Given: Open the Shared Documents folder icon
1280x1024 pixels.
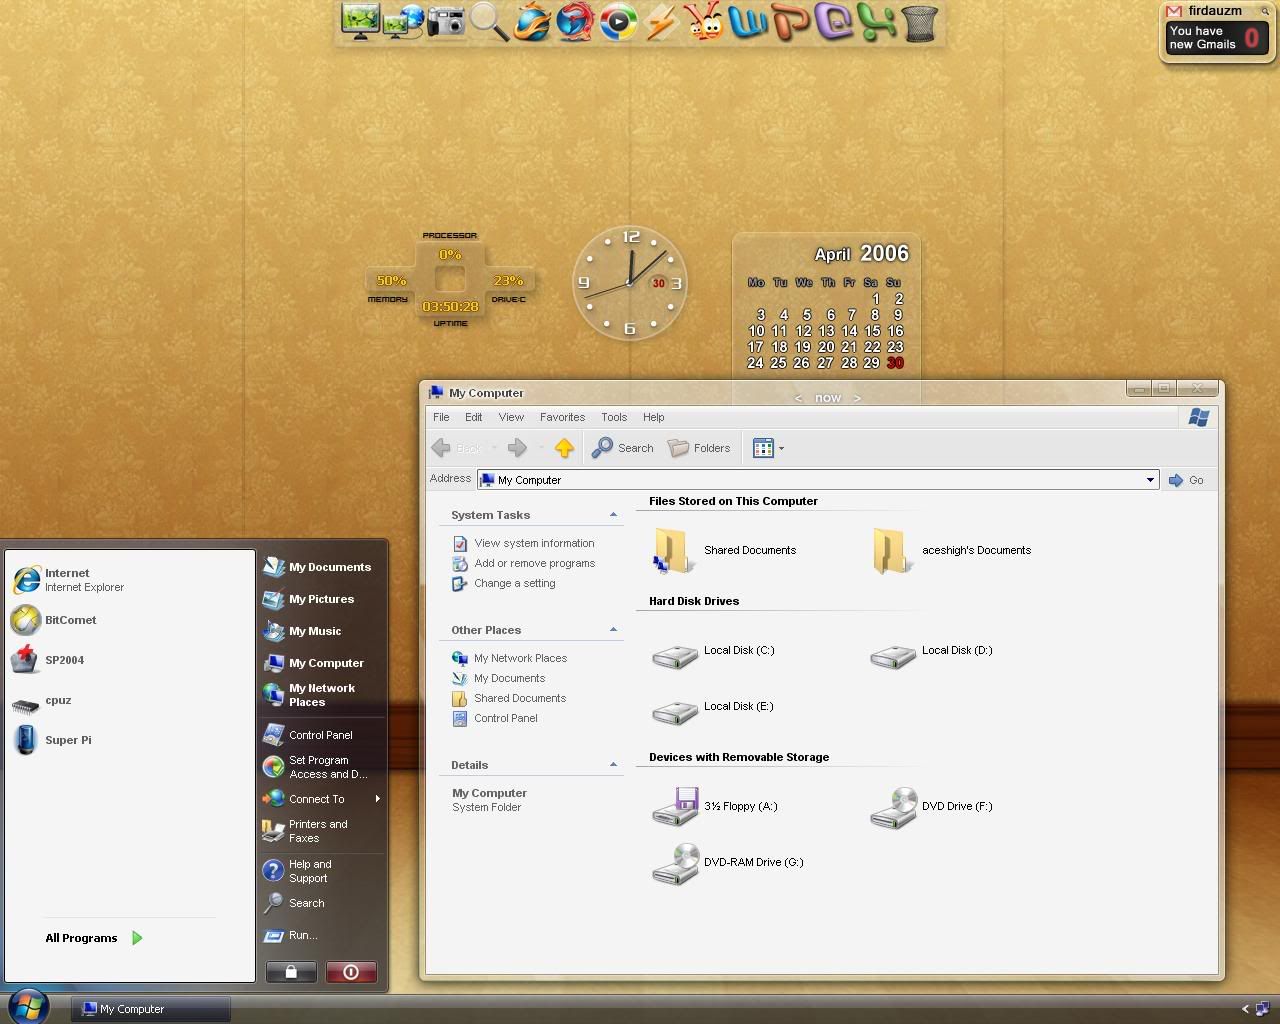Looking at the screenshot, I should coord(673,551).
